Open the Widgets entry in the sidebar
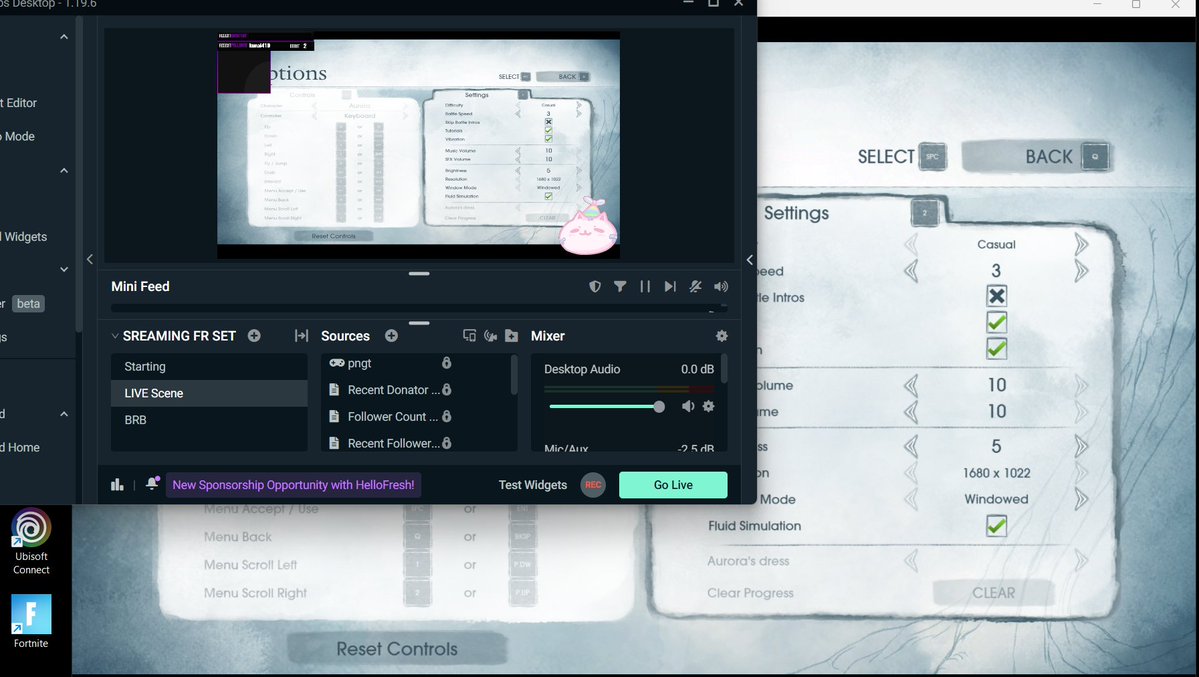The image size is (1199, 677). 24,237
